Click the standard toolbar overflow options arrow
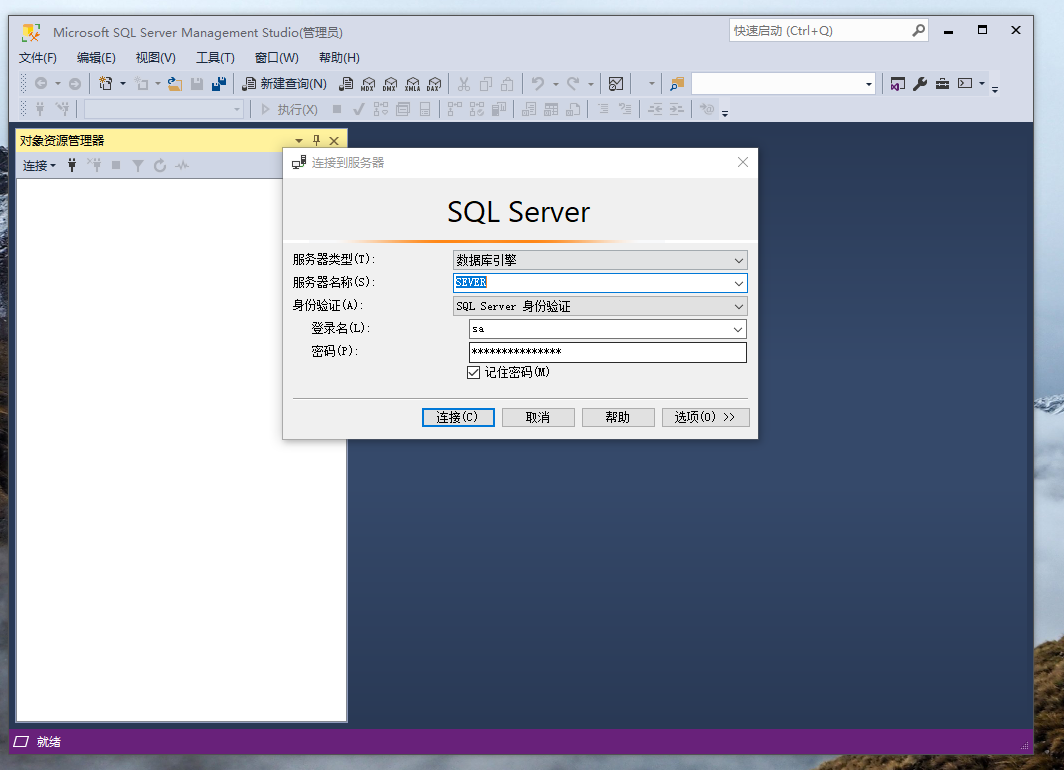The image size is (1064, 770). click(x=995, y=89)
